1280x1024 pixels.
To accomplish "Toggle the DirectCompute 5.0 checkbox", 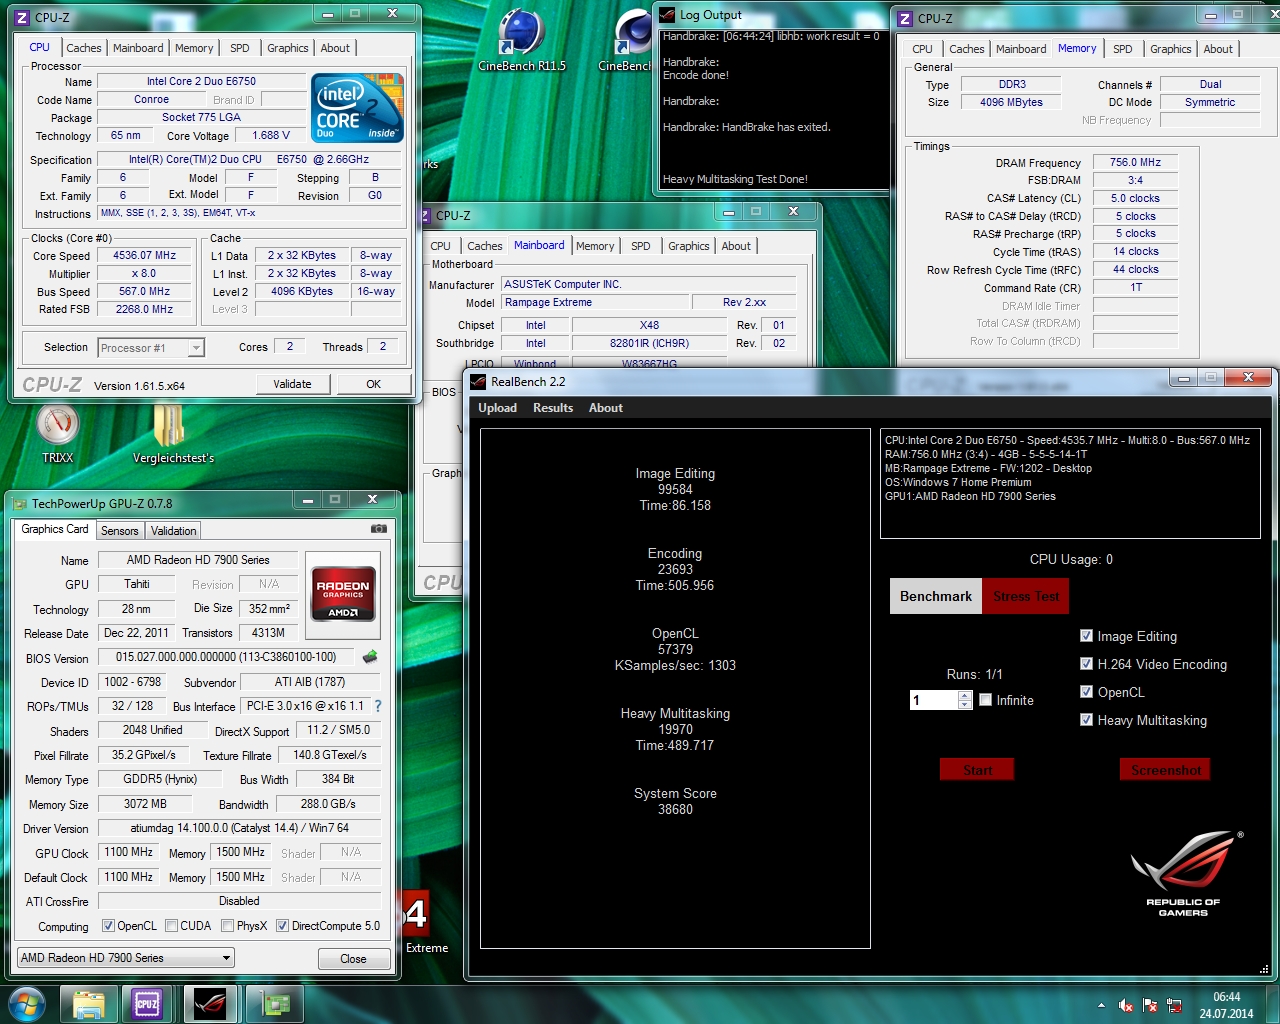I will (x=282, y=925).
